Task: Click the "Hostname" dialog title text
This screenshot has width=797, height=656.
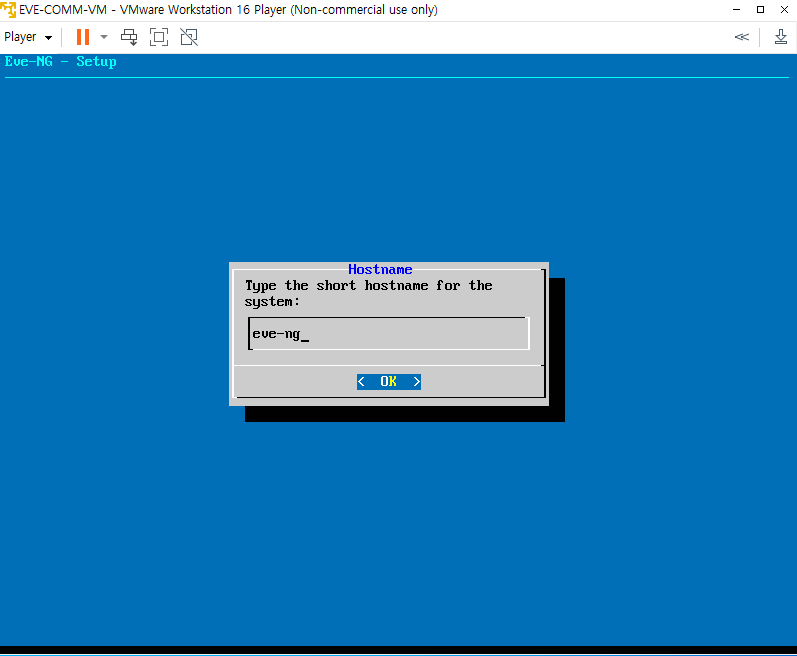Action: click(380, 269)
